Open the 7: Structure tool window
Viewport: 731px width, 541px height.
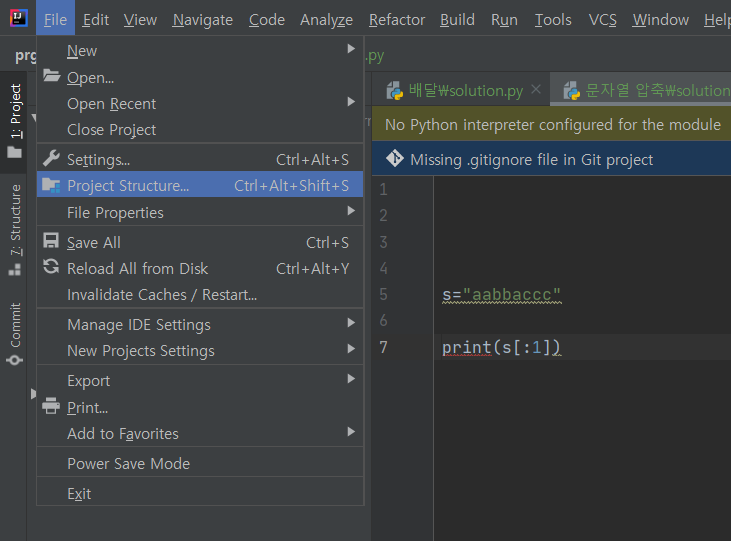coord(14,229)
